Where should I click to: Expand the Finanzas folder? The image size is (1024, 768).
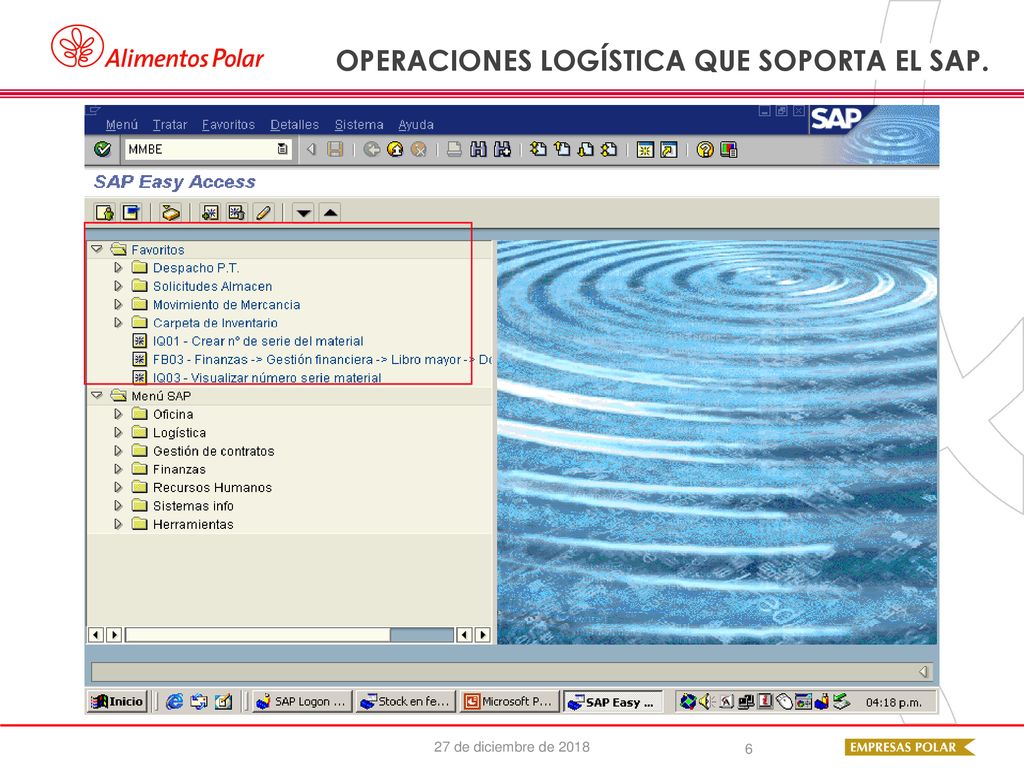click(118, 469)
